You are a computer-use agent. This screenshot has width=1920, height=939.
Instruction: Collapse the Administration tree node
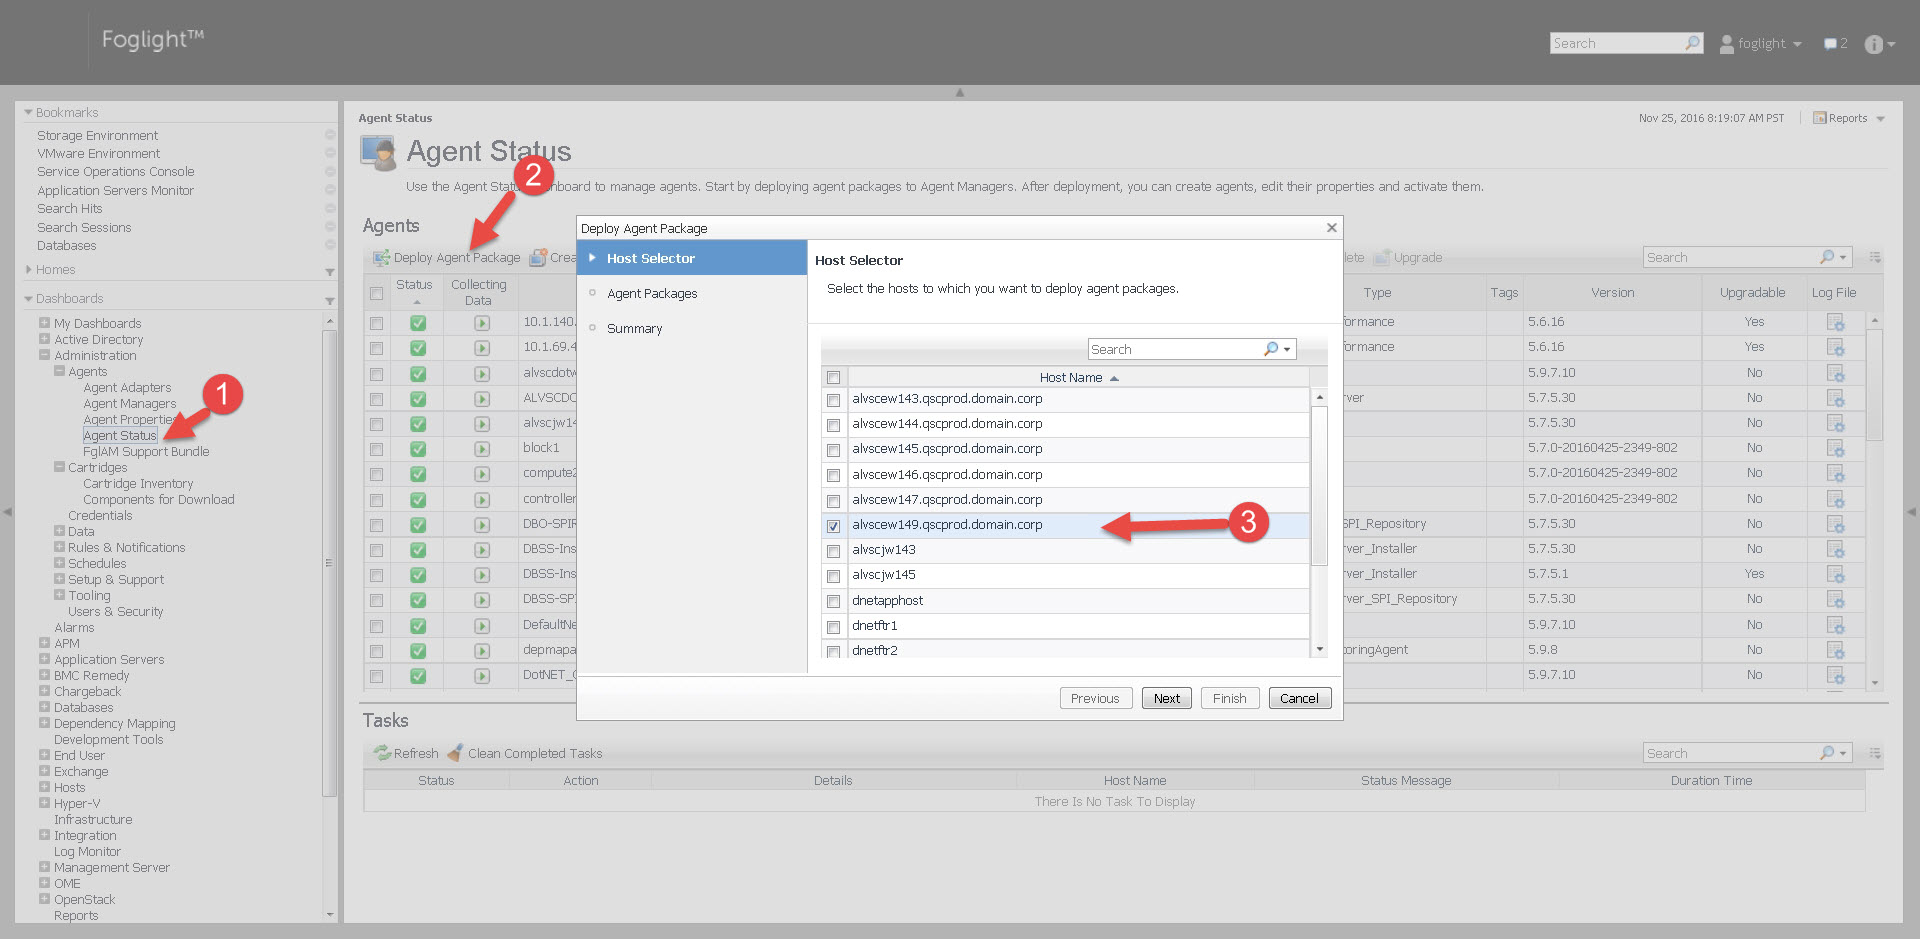click(44, 355)
